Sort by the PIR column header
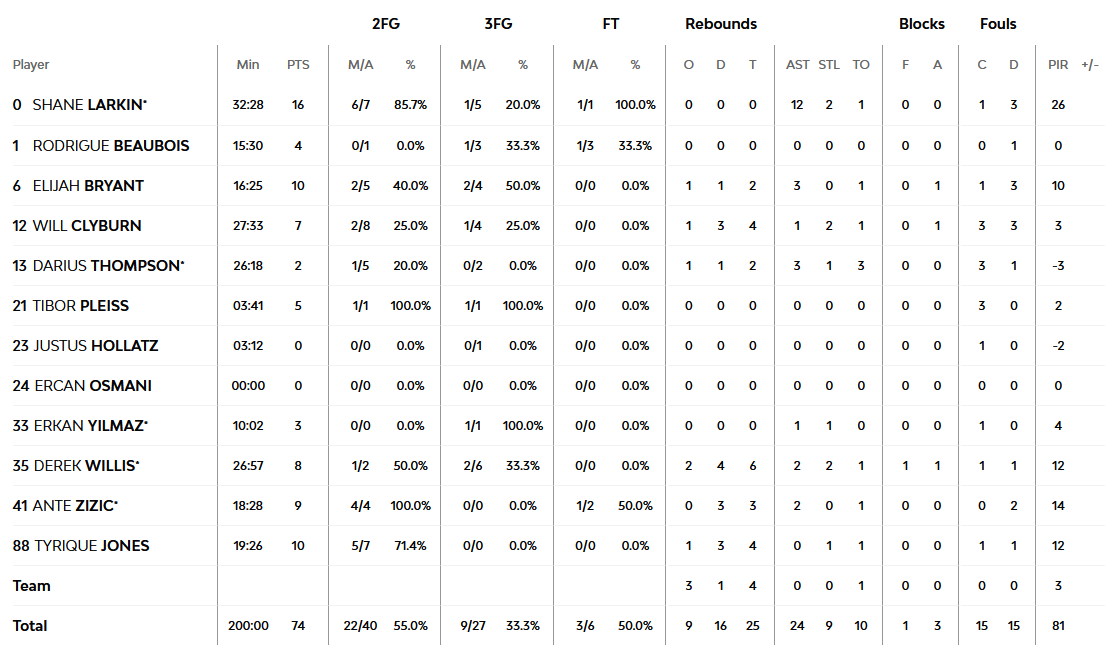 [x=1058, y=65]
